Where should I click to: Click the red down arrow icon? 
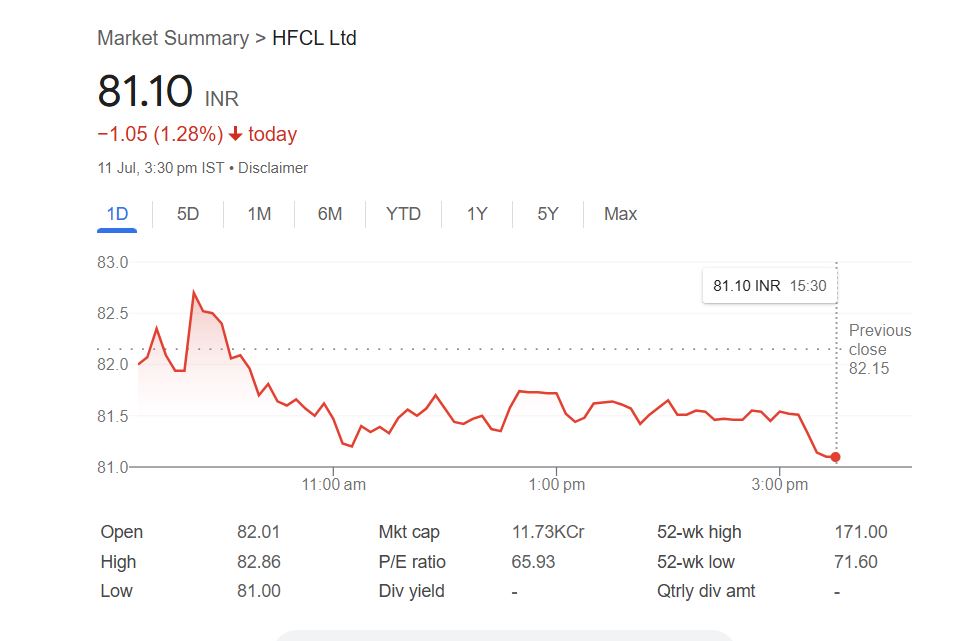(236, 134)
